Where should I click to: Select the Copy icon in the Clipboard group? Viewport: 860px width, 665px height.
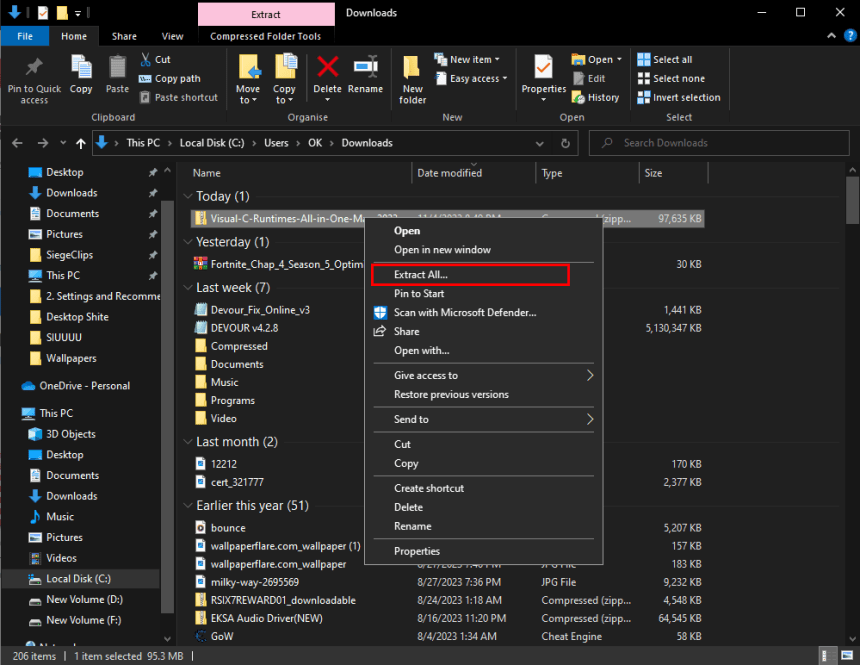pyautogui.click(x=81, y=75)
